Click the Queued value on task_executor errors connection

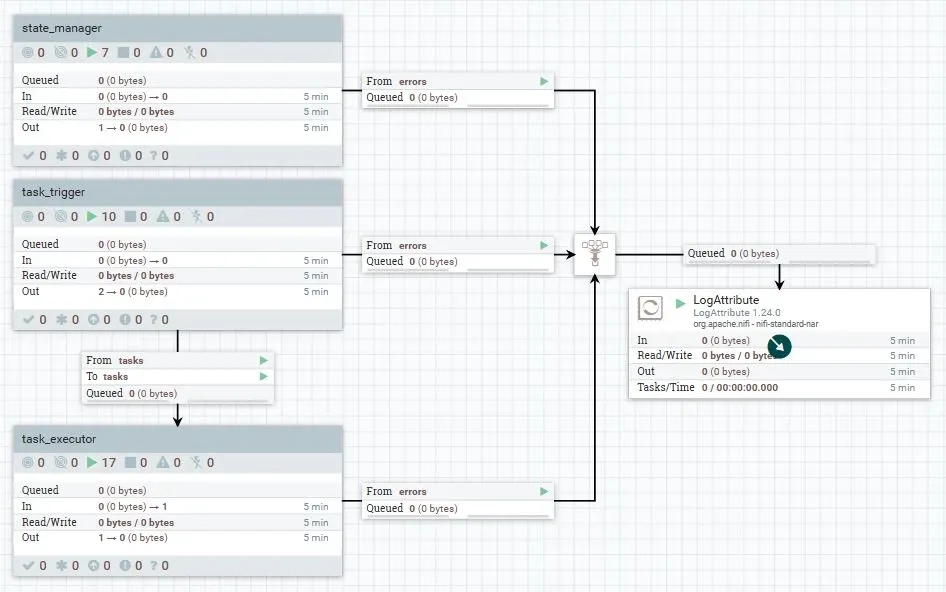pyautogui.click(x=433, y=509)
